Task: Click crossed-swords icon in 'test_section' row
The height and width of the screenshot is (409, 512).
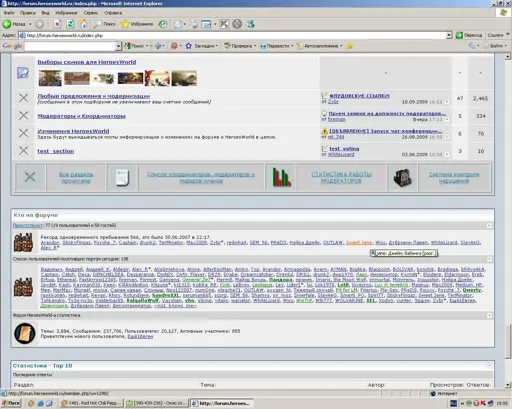Action: click(x=23, y=151)
